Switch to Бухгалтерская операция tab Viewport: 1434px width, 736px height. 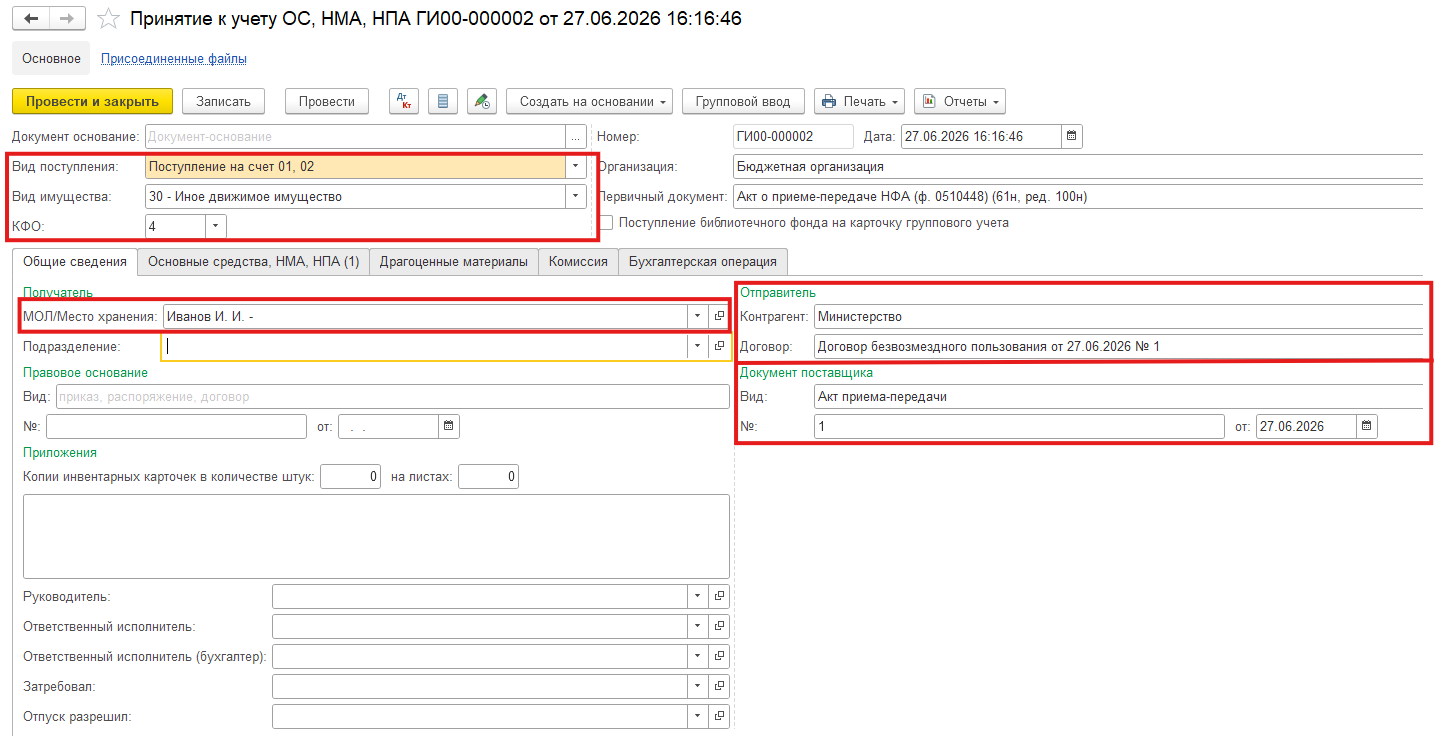(x=703, y=262)
